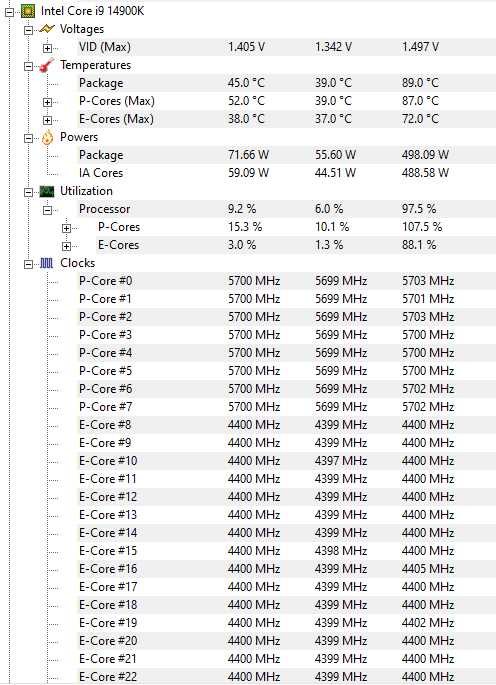Viewport: 496px width, 685px height.
Task: Collapse the Temperatures section
Action: point(28,66)
